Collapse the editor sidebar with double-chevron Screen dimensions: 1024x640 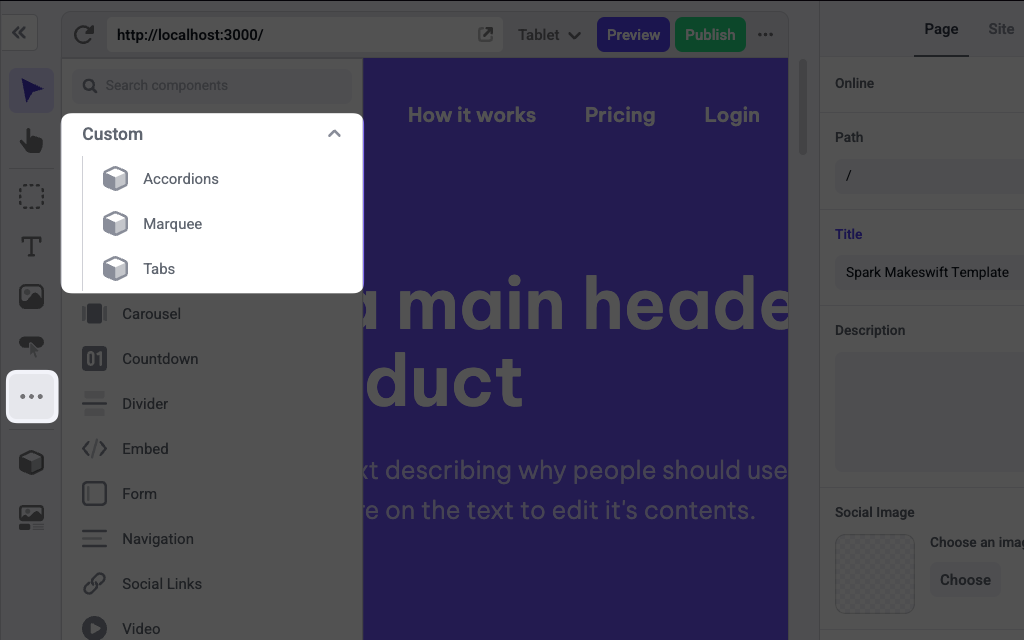coord(19,32)
